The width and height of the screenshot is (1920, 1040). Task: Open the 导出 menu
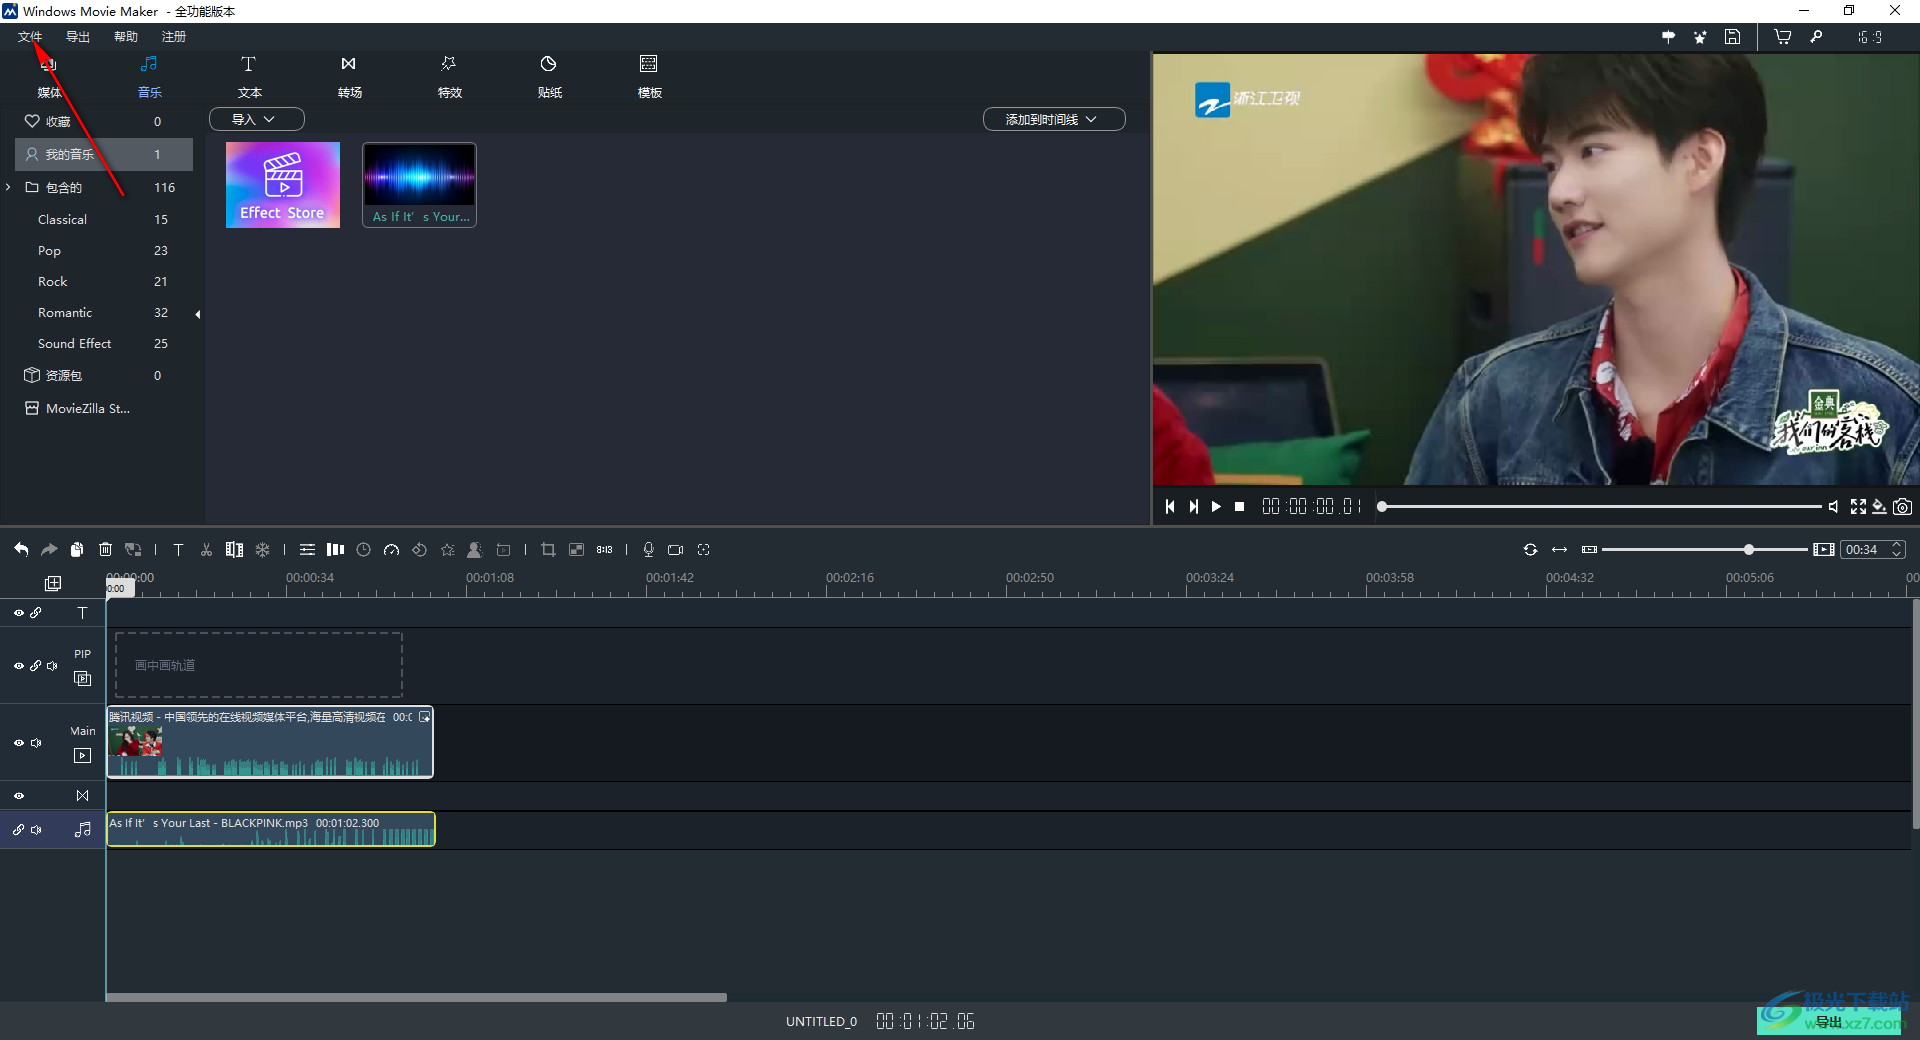[x=78, y=37]
